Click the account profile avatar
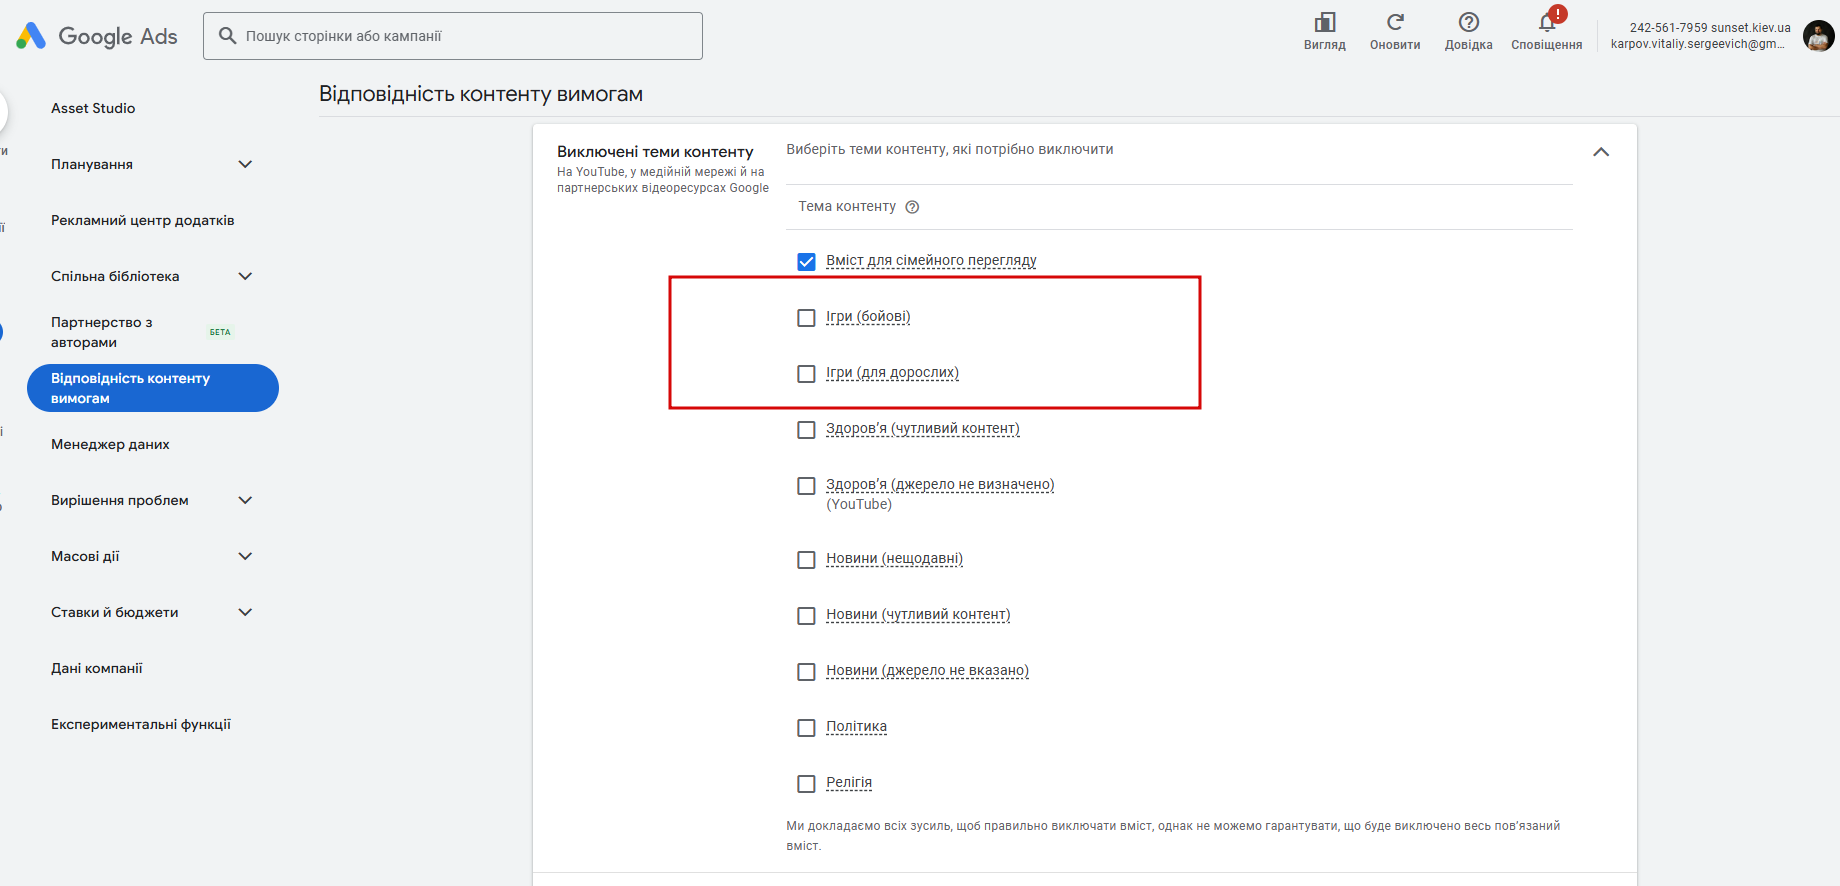Viewport: 1840px width, 886px height. [1818, 36]
